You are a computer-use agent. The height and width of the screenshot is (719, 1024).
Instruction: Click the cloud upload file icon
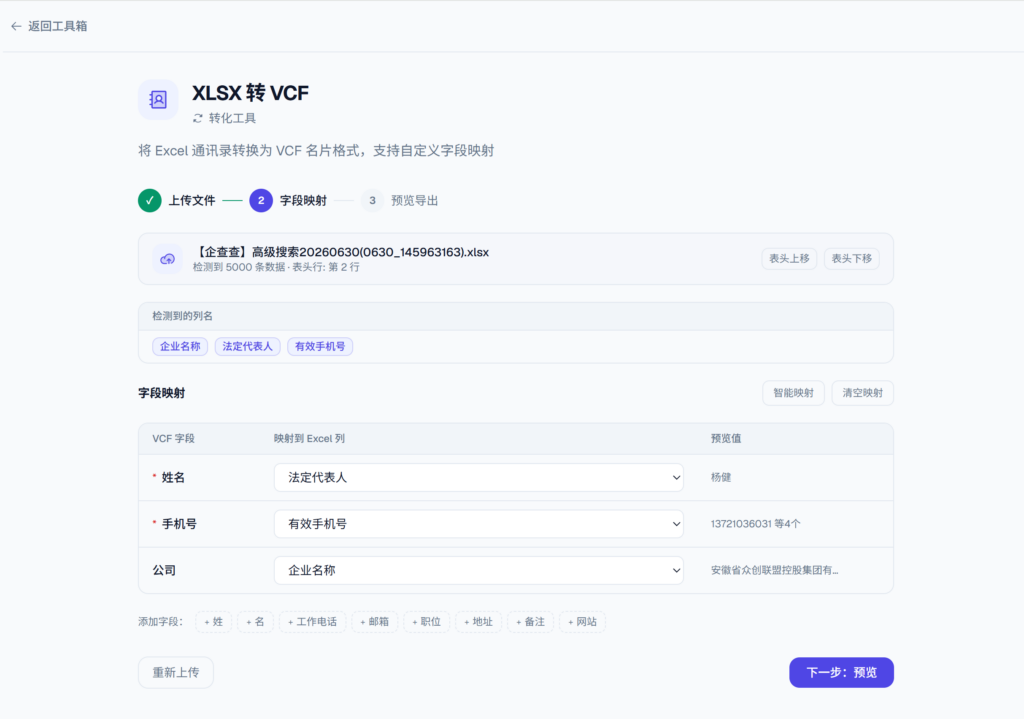coord(168,259)
